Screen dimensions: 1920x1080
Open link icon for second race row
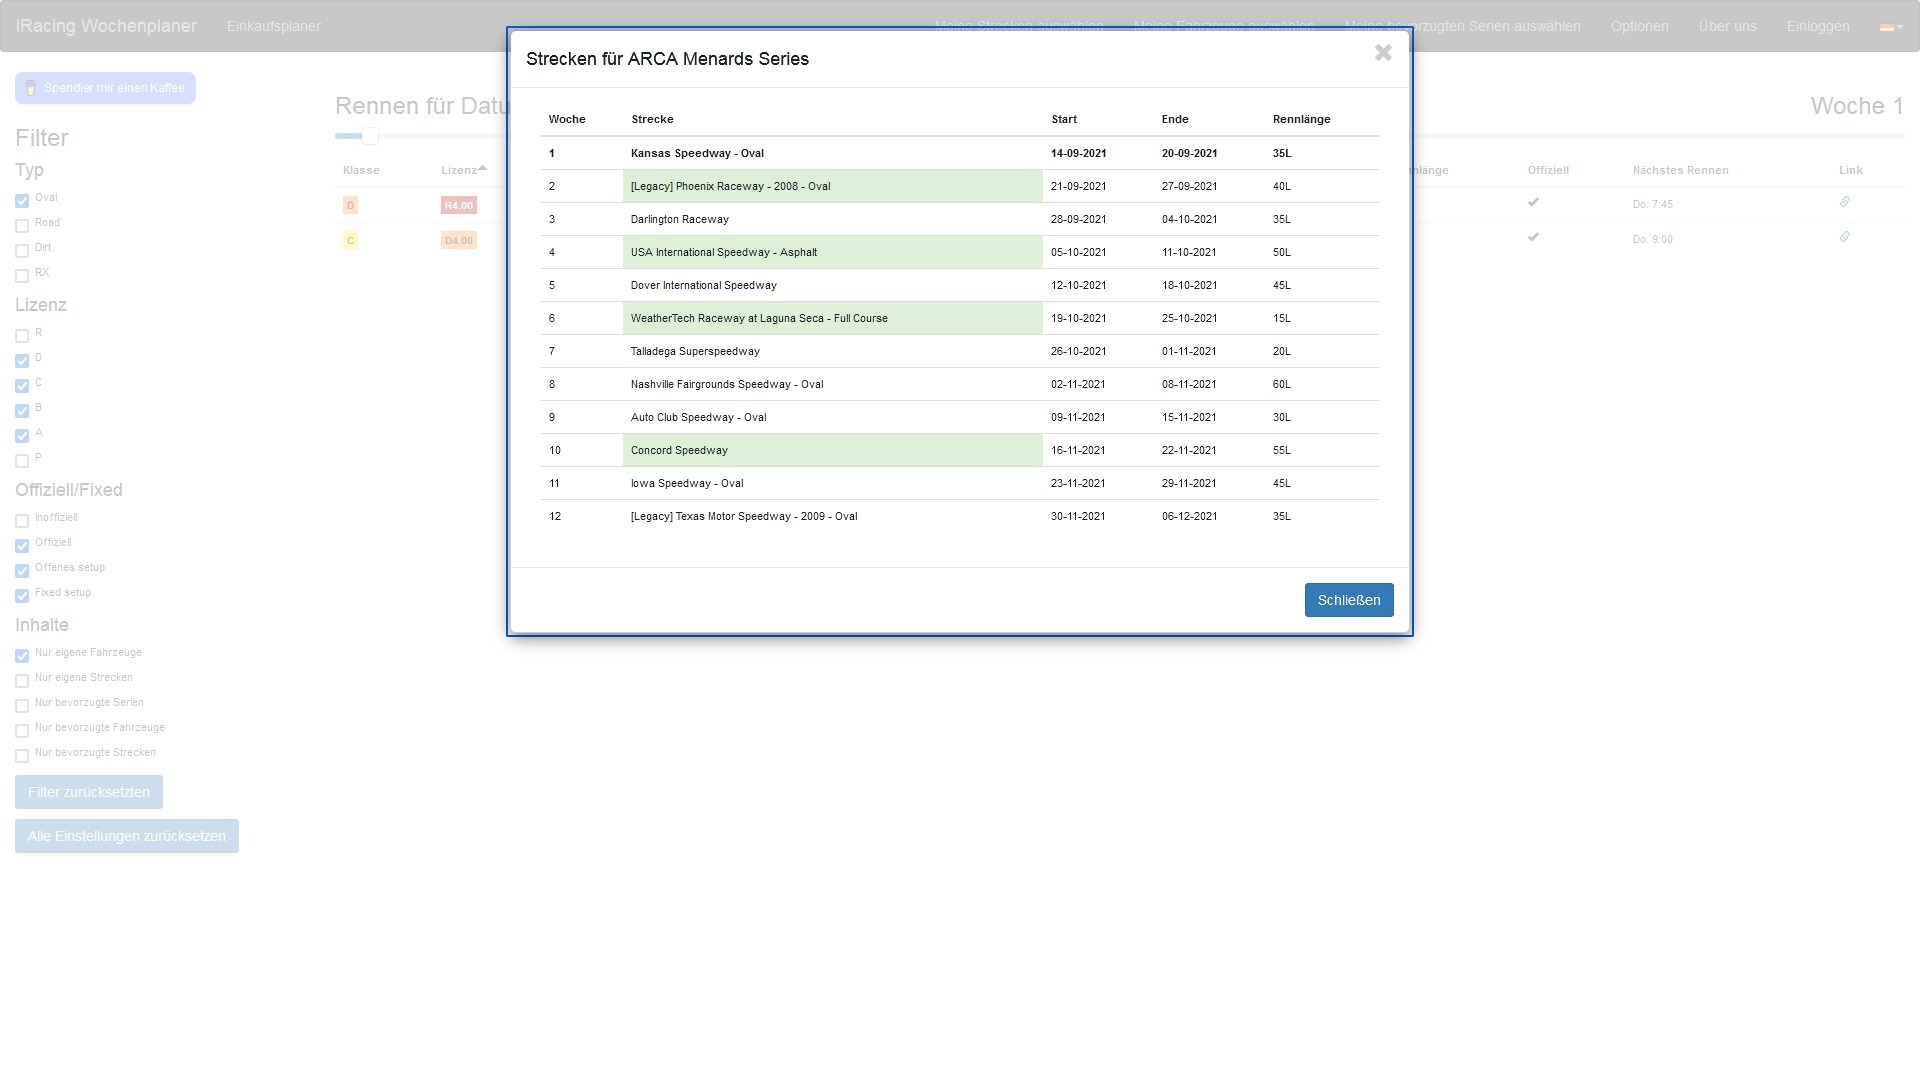(1845, 237)
